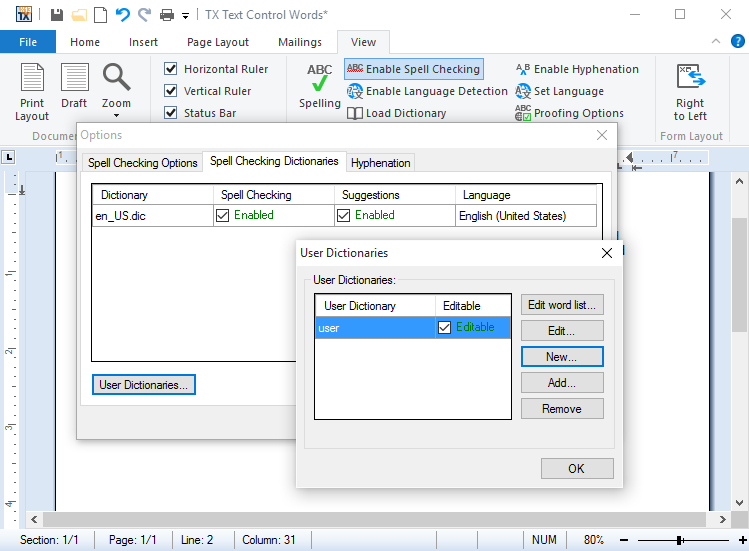Open quick access toolbar customize arrow
The image size is (749, 551).
(185, 16)
